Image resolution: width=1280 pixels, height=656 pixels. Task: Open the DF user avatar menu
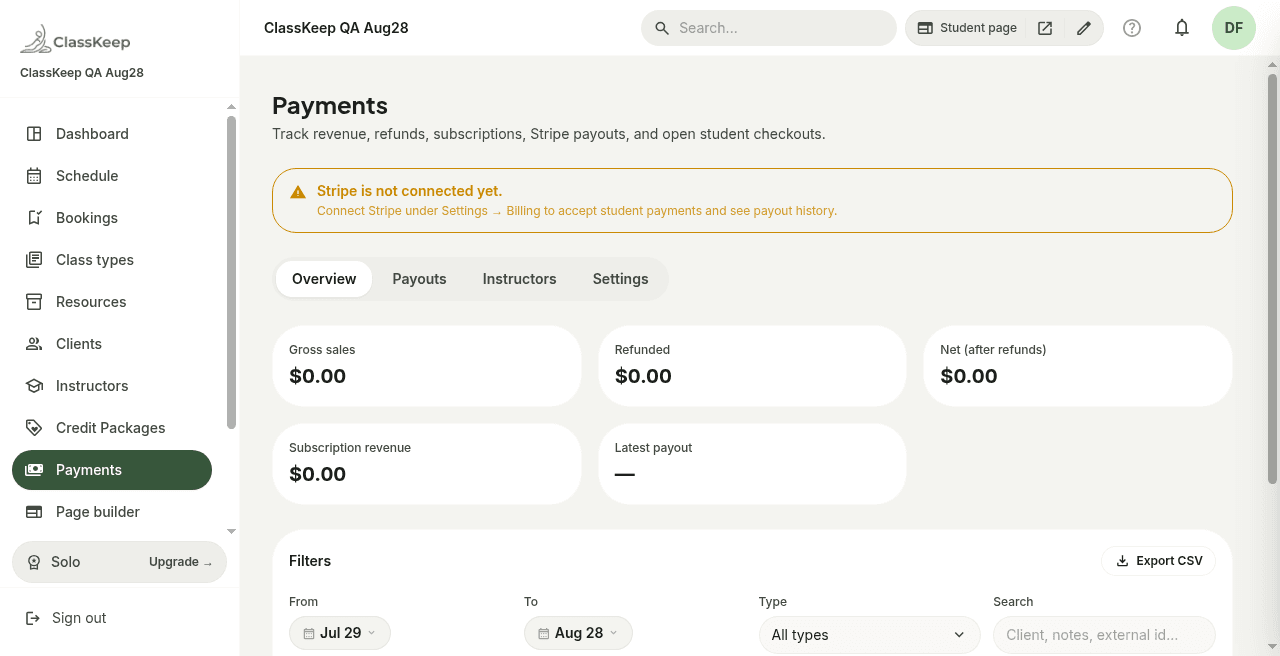tap(1234, 28)
